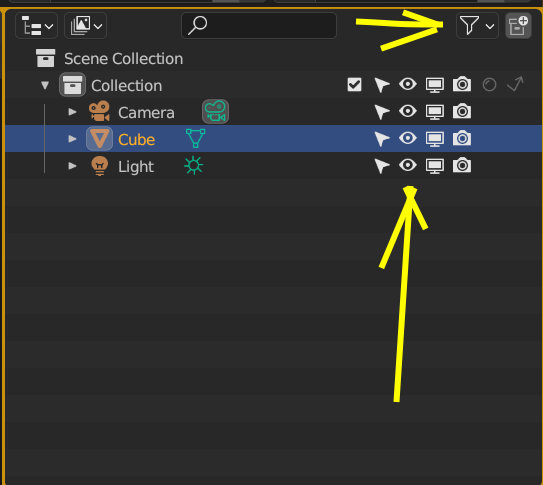Toggle the Light eye visibility icon
Screen dimensions: 543x485
click(408, 165)
